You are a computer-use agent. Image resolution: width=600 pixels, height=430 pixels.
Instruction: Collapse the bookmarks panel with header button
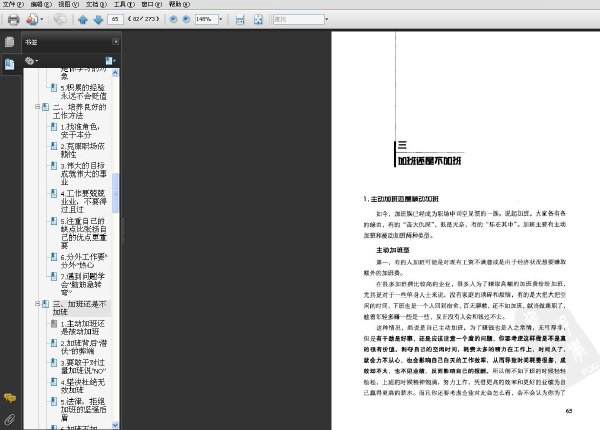point(115,42)
